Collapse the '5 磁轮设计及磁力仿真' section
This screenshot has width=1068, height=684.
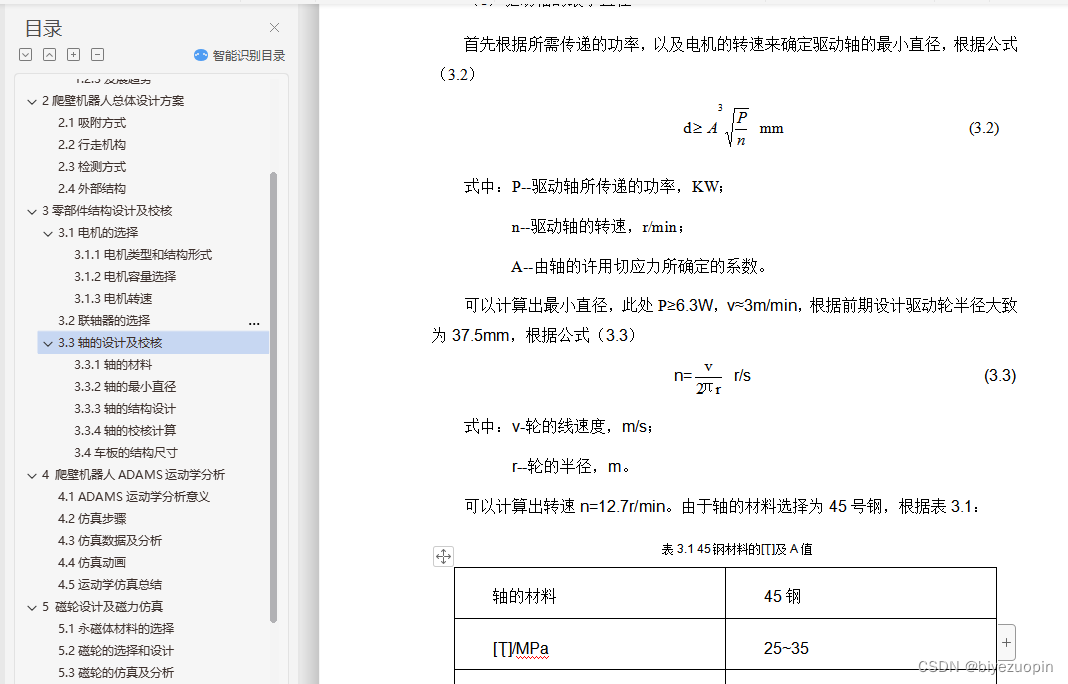point(31,607)
